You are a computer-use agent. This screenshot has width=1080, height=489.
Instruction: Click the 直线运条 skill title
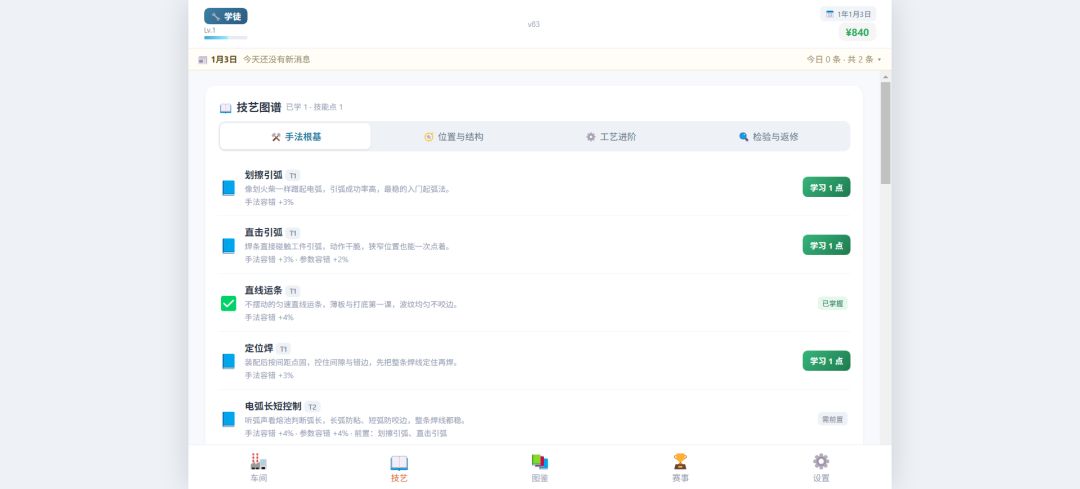[263, 290]
